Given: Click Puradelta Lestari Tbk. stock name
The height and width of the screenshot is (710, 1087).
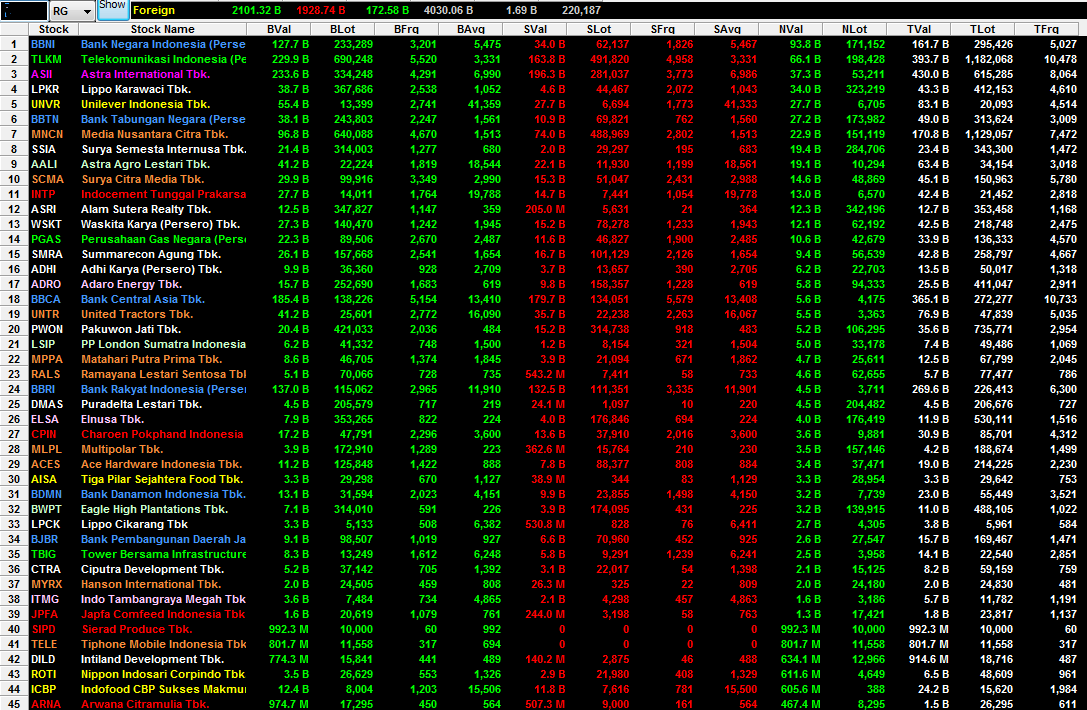Looking at the screenshot, I should (141, 404).
